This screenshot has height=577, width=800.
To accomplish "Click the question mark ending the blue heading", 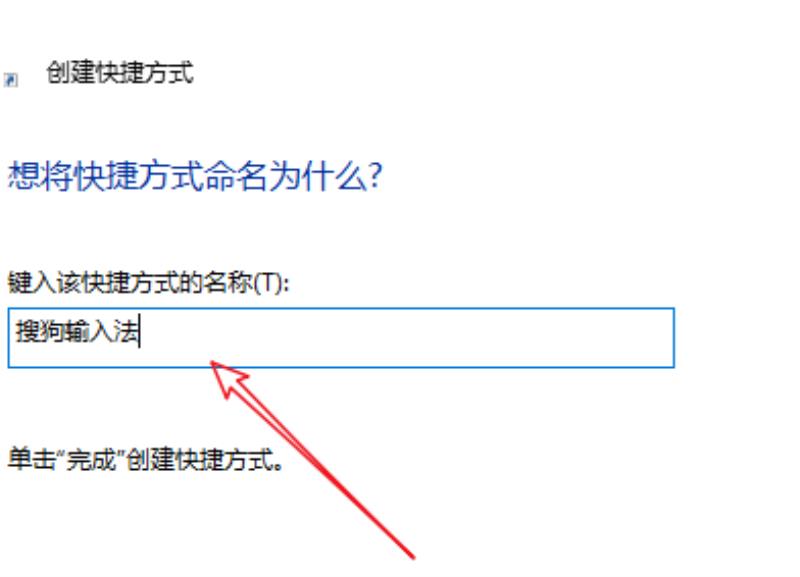I will [x=374, y=177].
